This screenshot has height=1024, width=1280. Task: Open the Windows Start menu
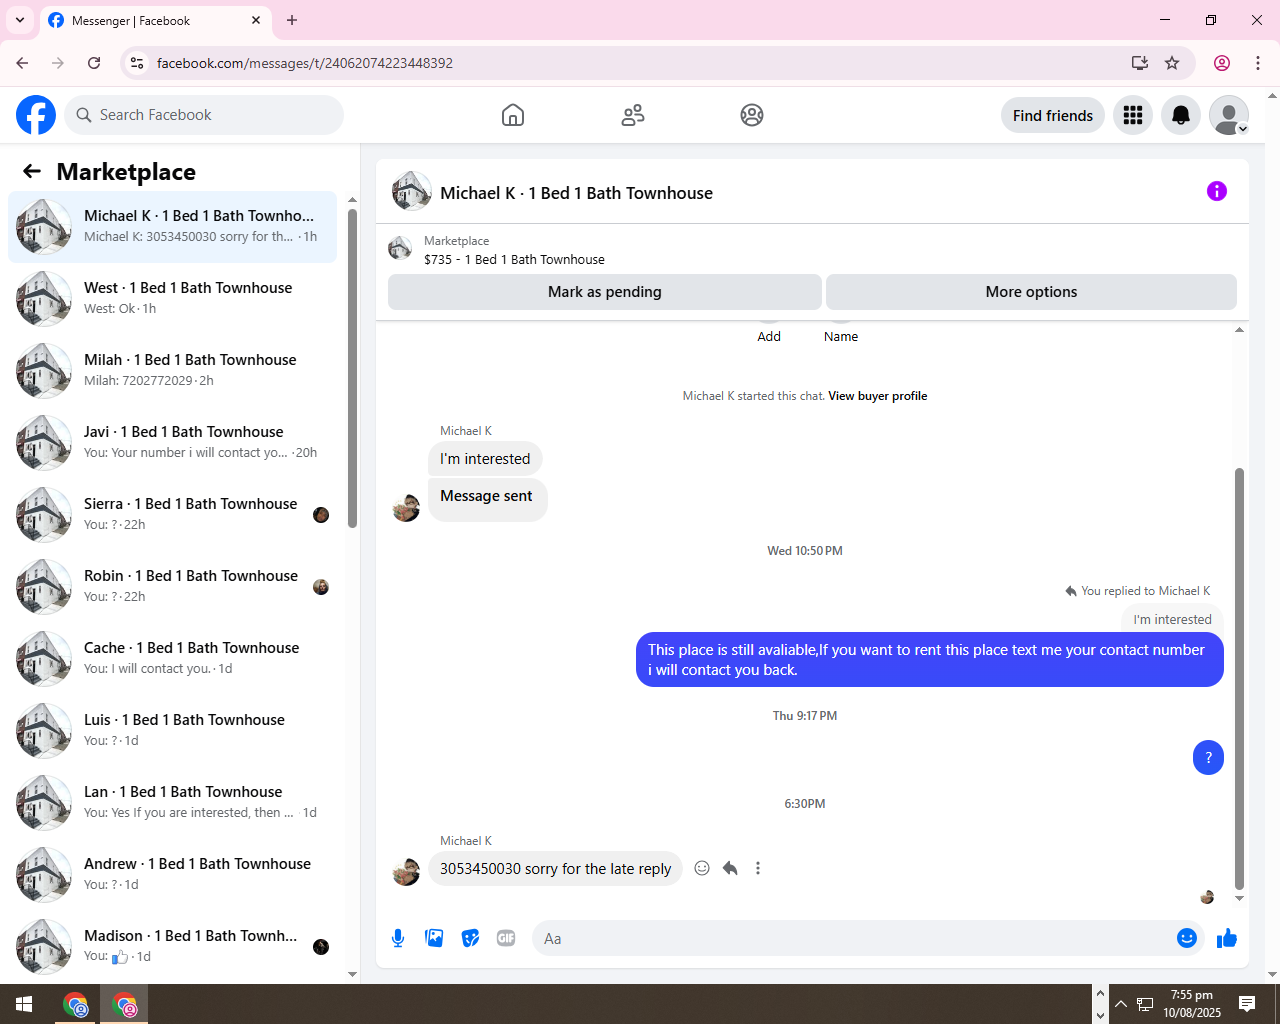point(24,1004)
